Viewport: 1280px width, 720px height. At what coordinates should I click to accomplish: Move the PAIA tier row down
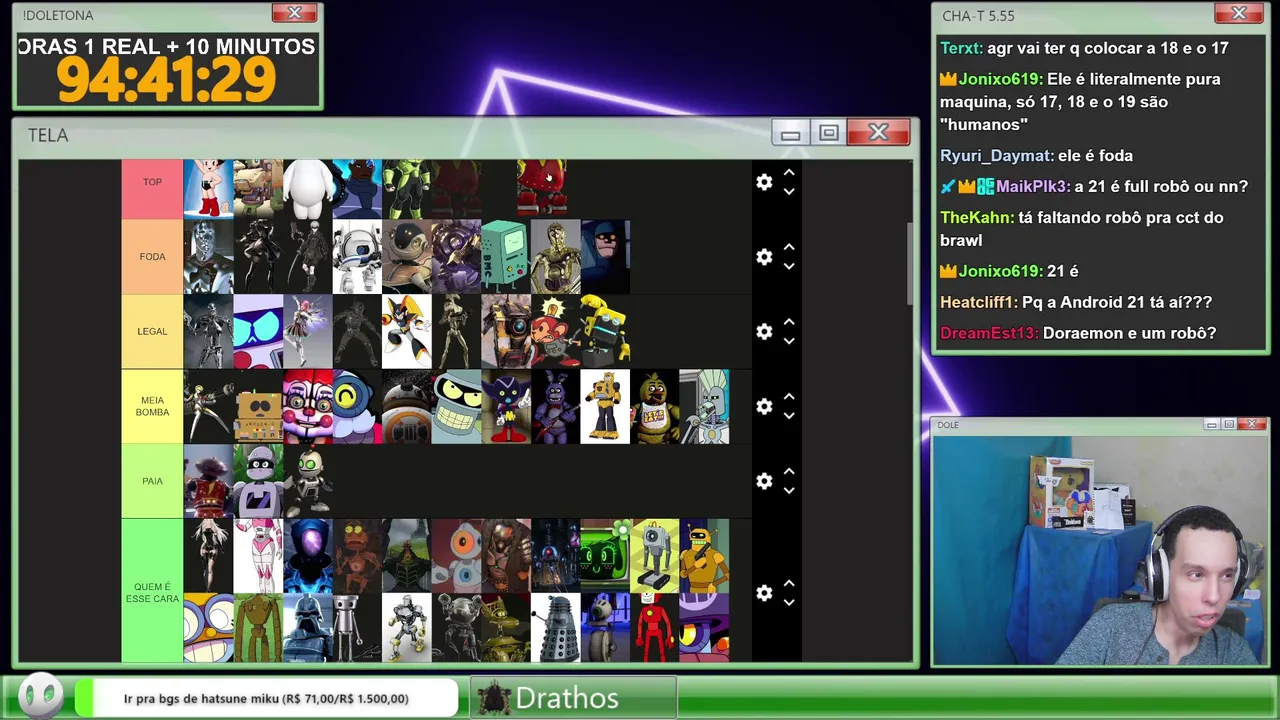[789, 490]
